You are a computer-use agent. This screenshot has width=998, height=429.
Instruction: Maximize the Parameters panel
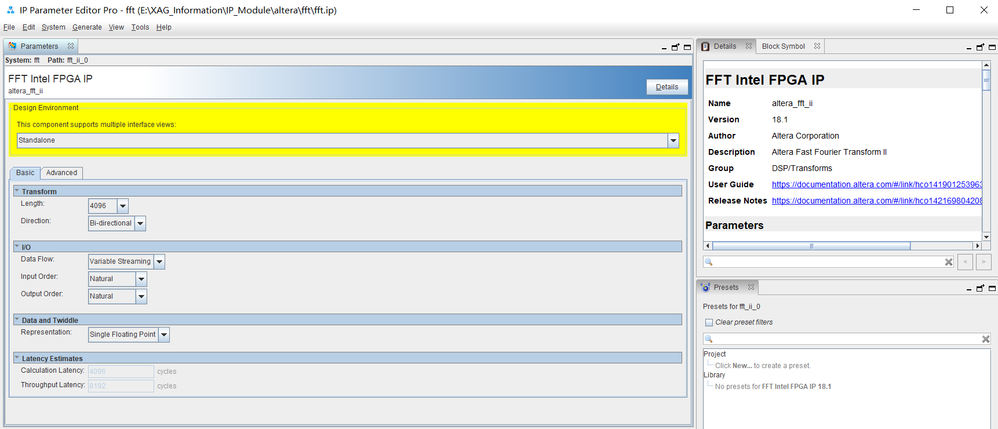[x=687, y=47]
